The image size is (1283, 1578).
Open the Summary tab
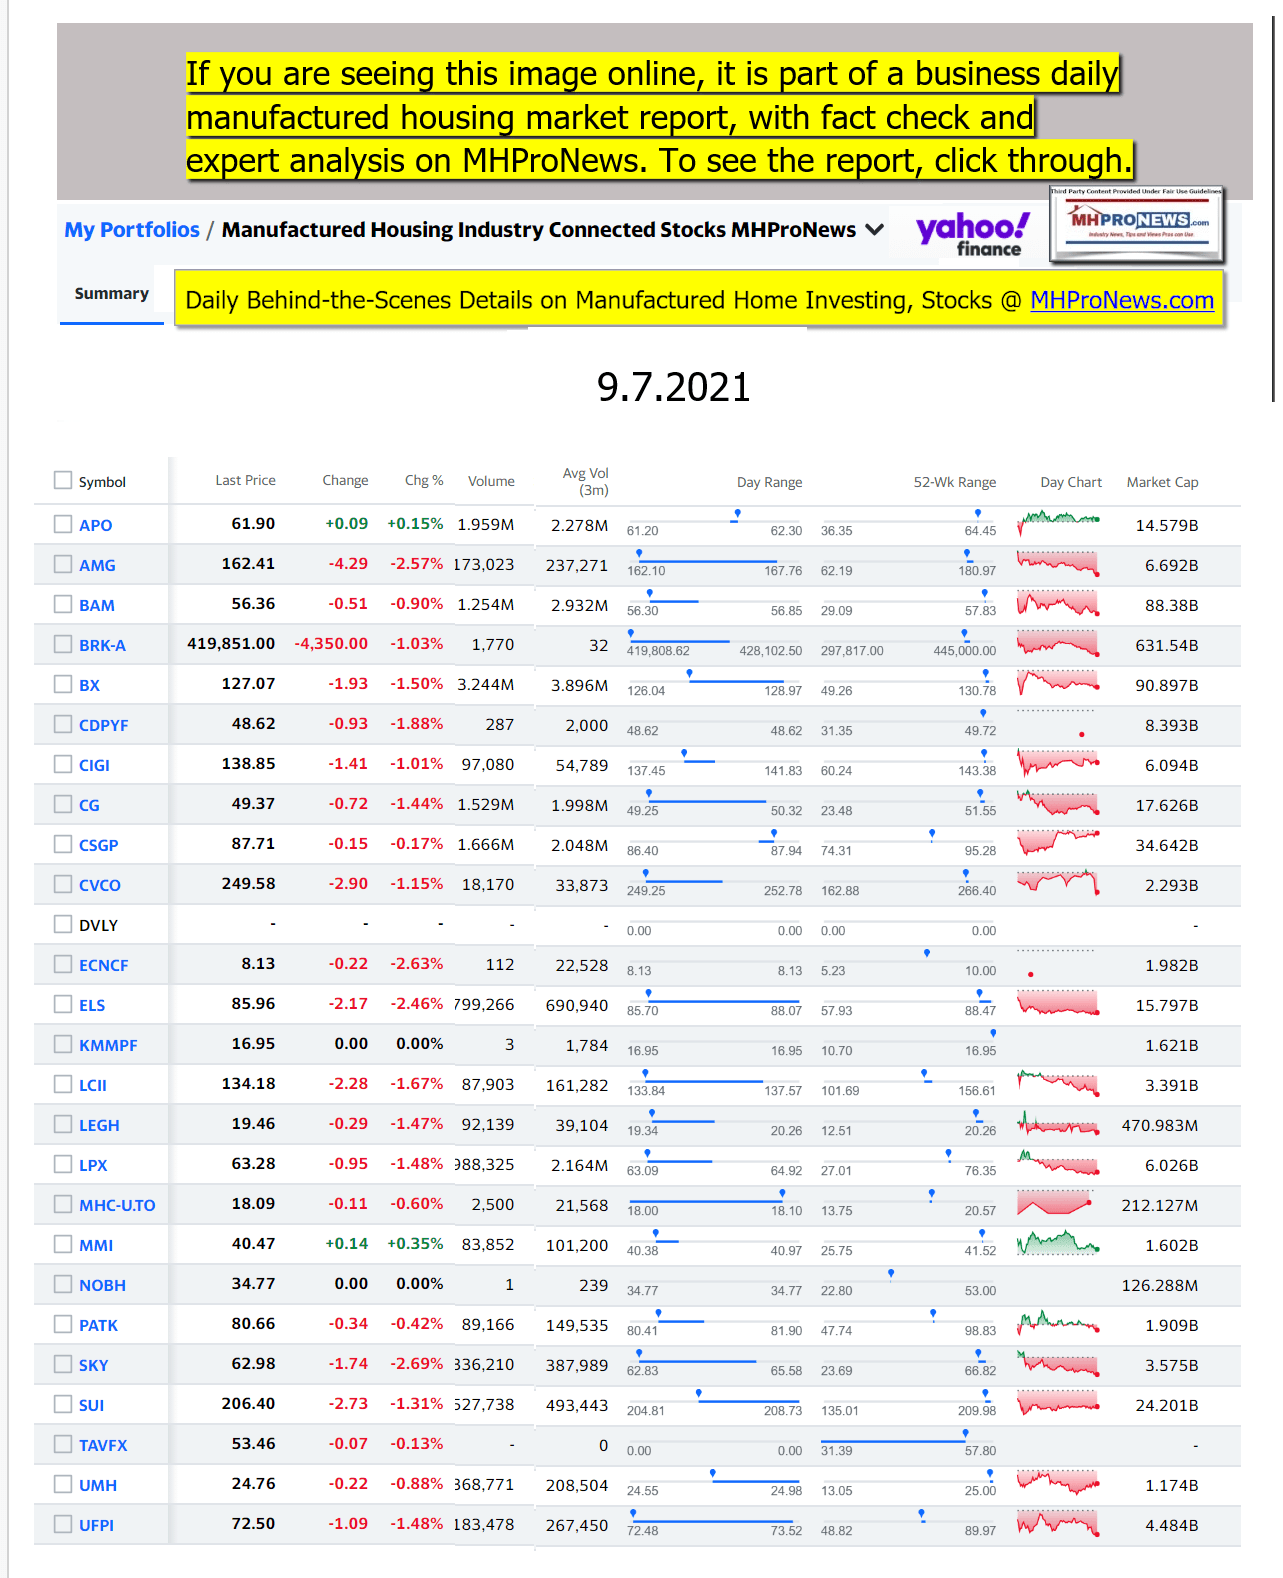[x=112, y=293]
